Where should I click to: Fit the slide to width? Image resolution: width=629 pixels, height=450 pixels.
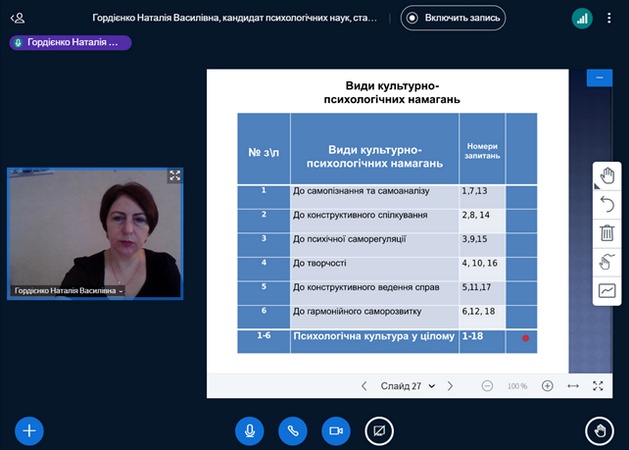(573, 386)
